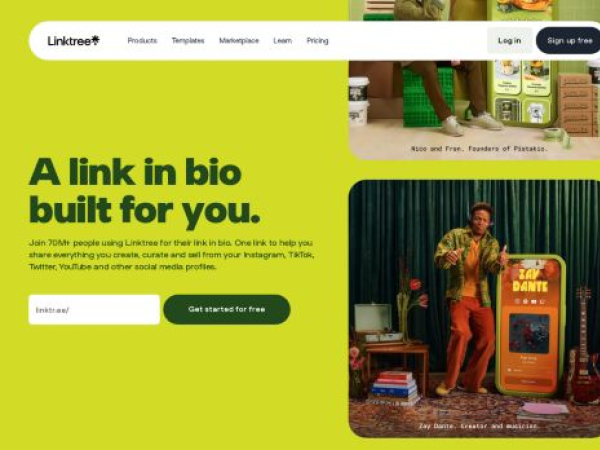Click the red electric guitar image
Viewport: 600px width, 450px height.
point(583,346)
